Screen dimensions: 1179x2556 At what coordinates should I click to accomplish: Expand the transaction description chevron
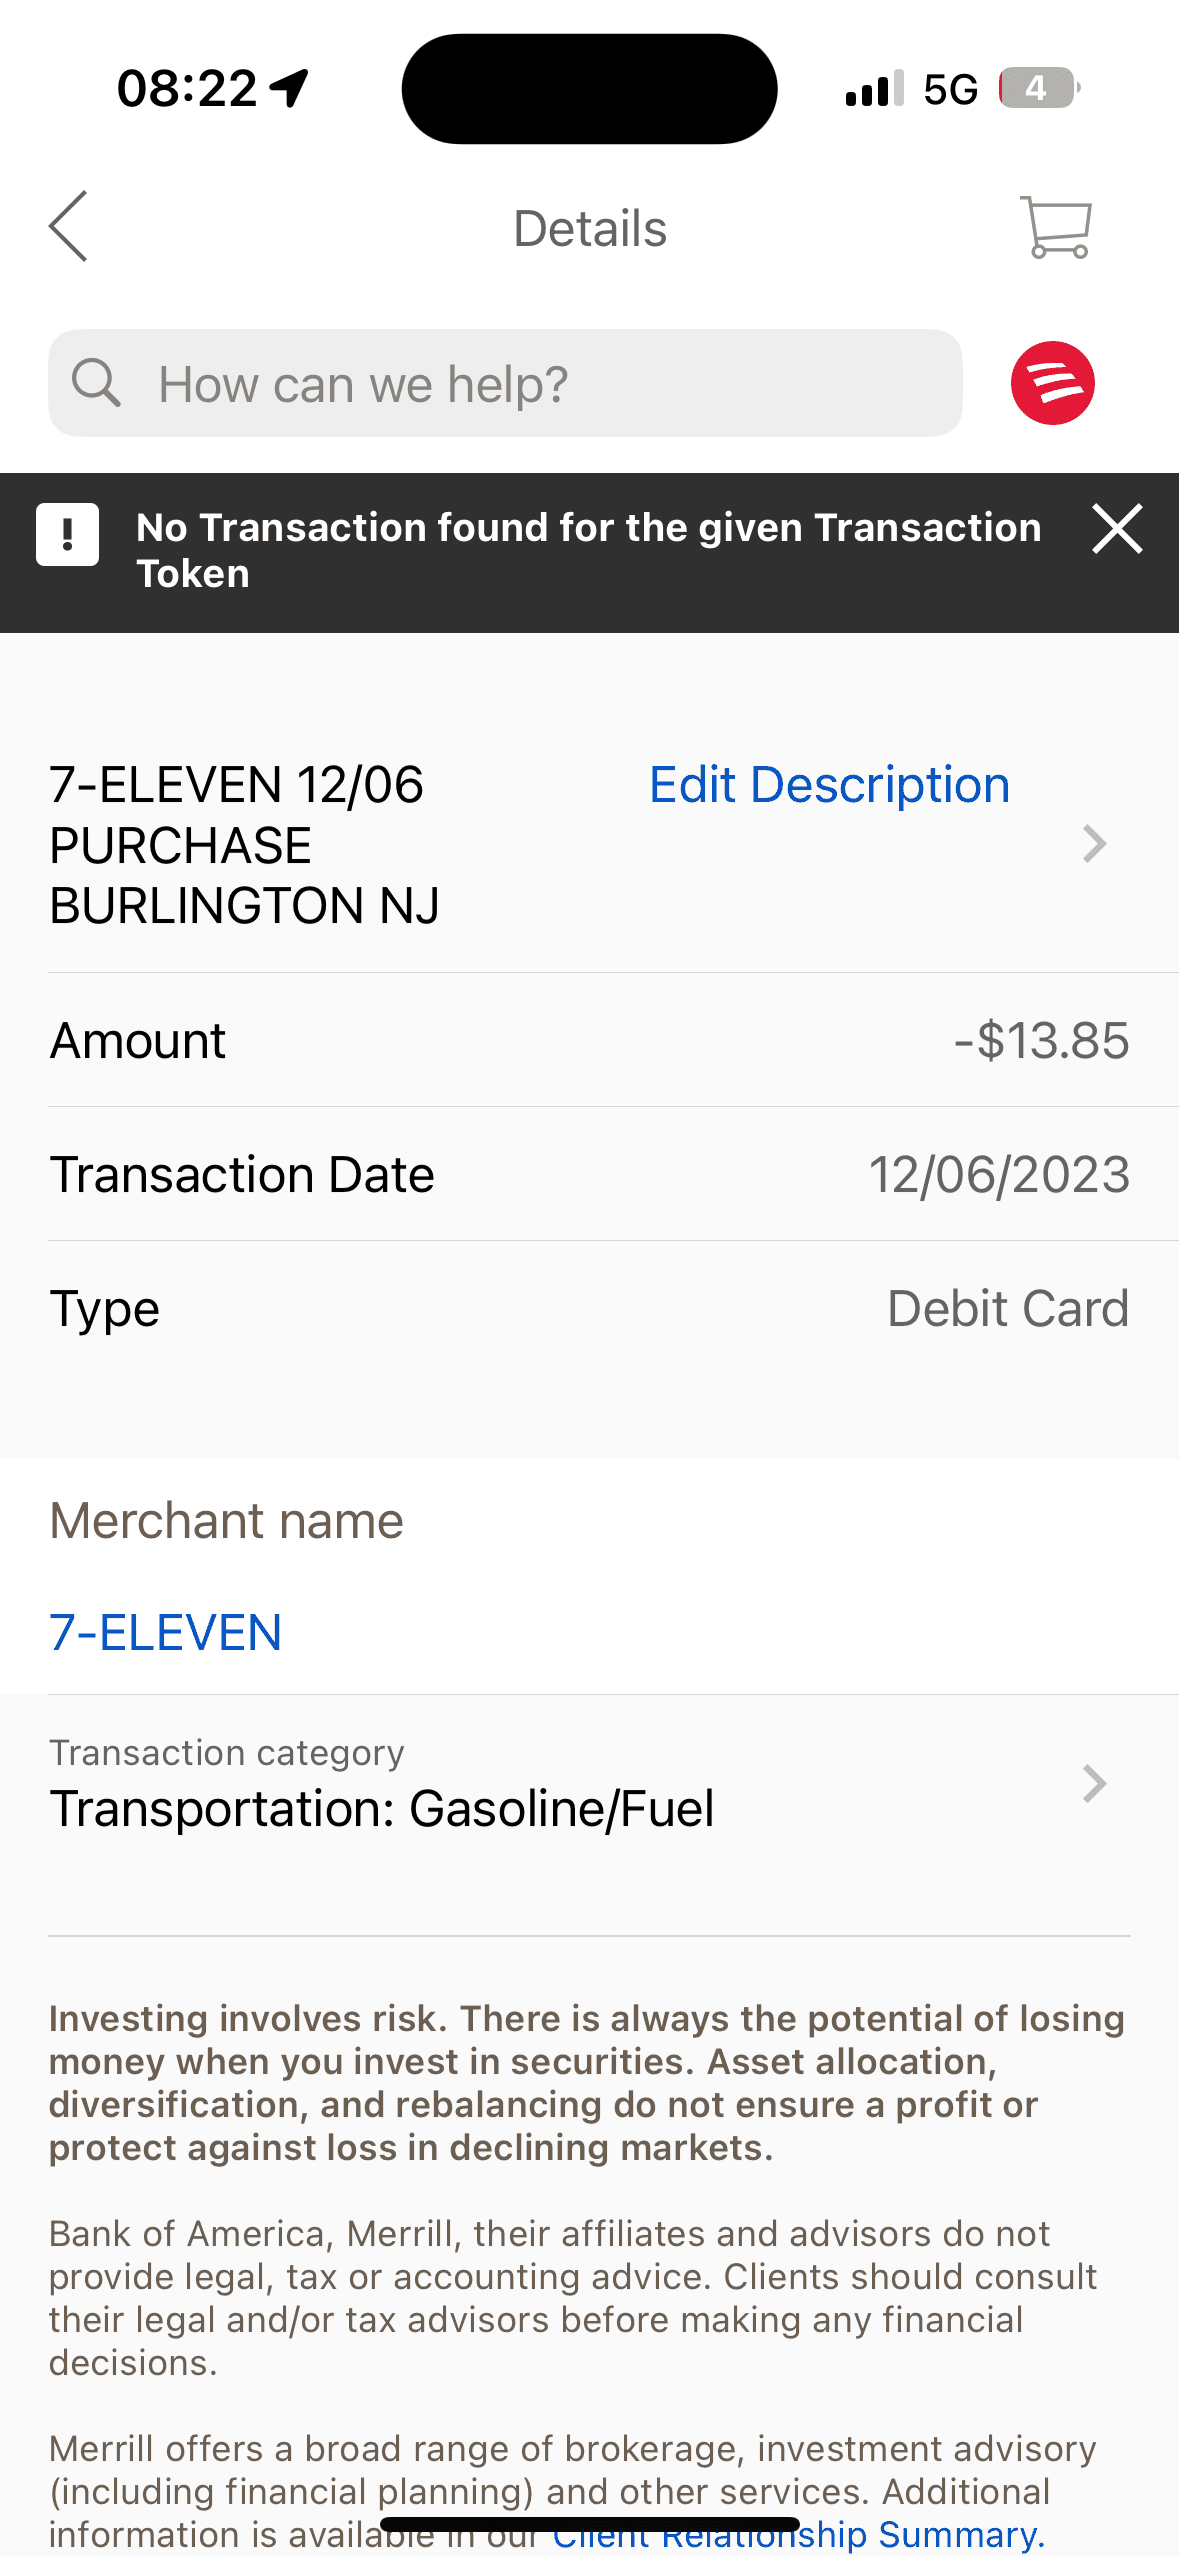coord(1095,844)
